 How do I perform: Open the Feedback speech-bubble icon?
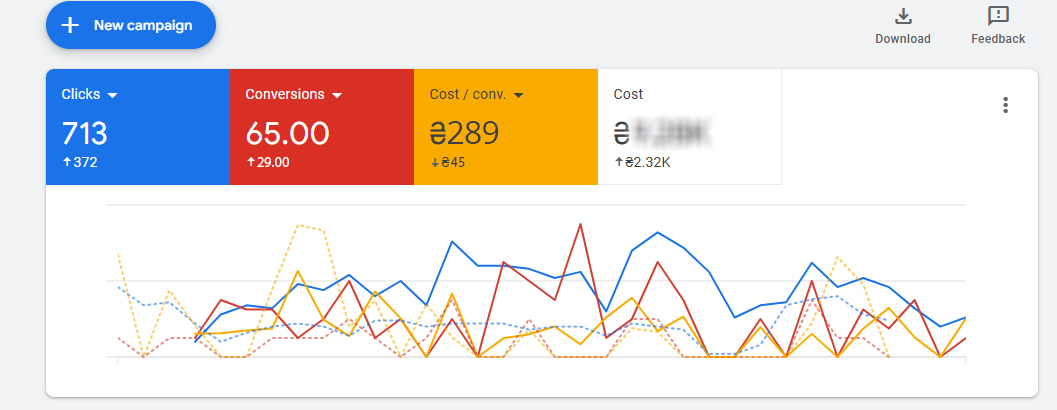998,16
